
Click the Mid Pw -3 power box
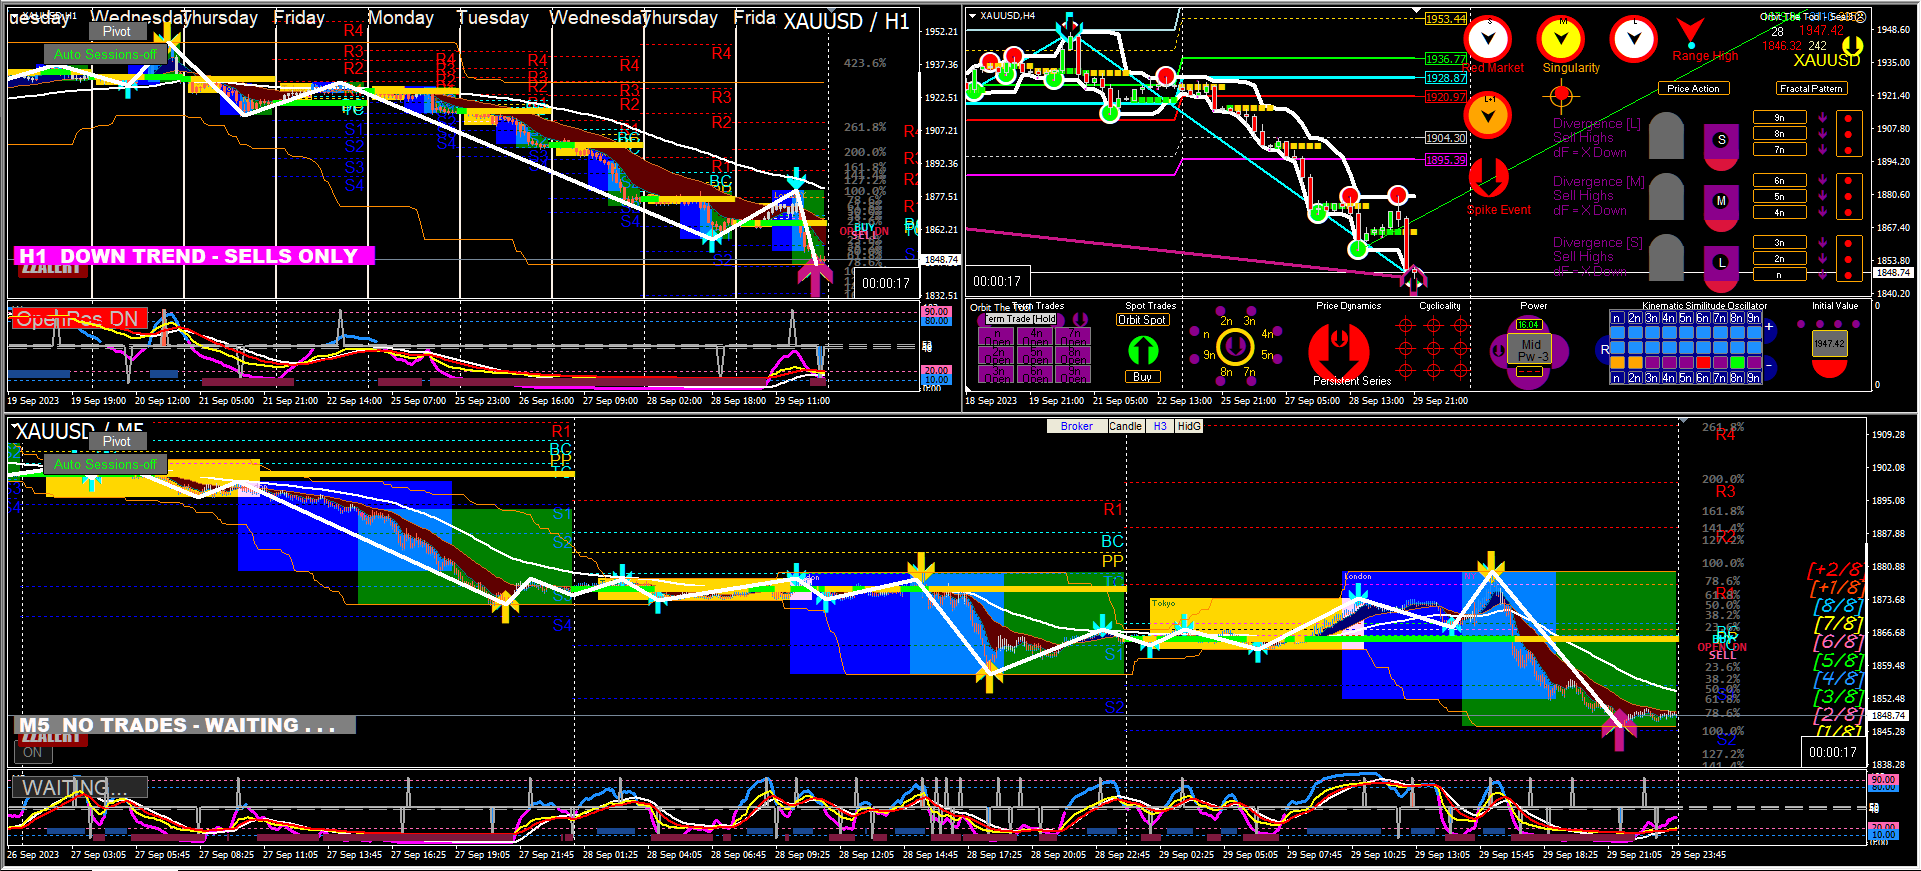[x=1531, y=350]
